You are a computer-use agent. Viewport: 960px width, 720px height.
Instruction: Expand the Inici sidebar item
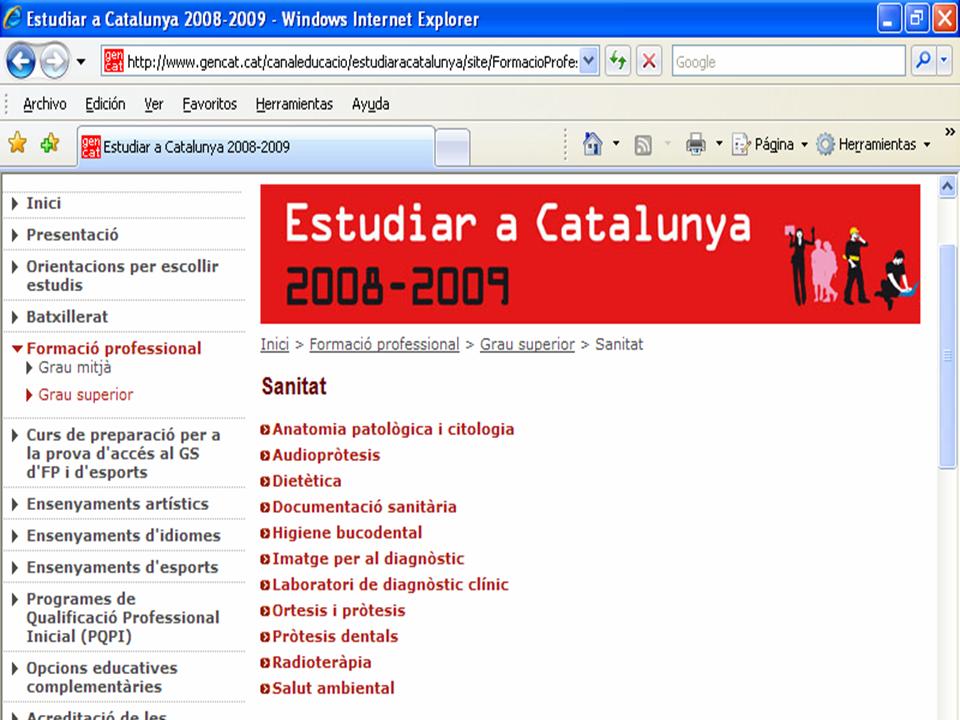click(x=43, y=203)
